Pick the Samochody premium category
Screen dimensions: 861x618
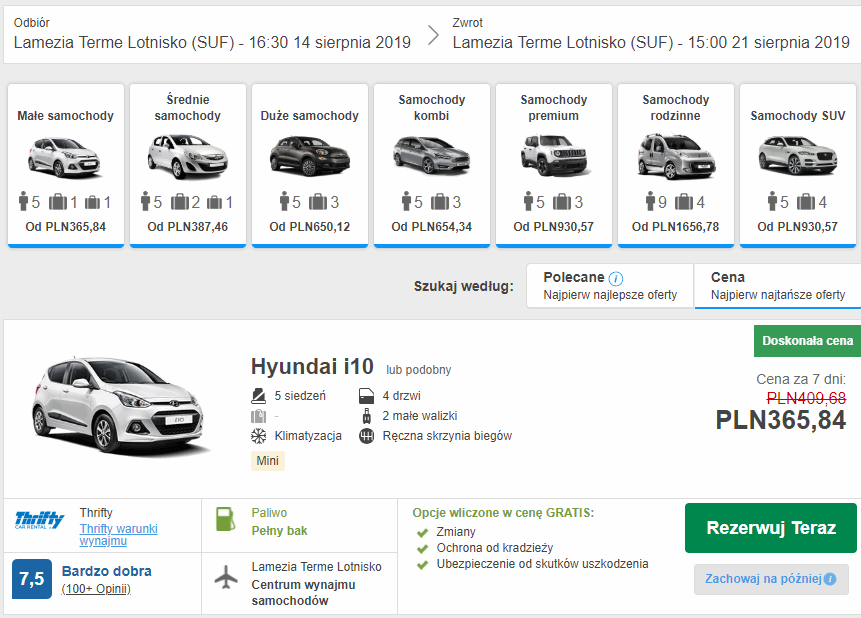554,165
